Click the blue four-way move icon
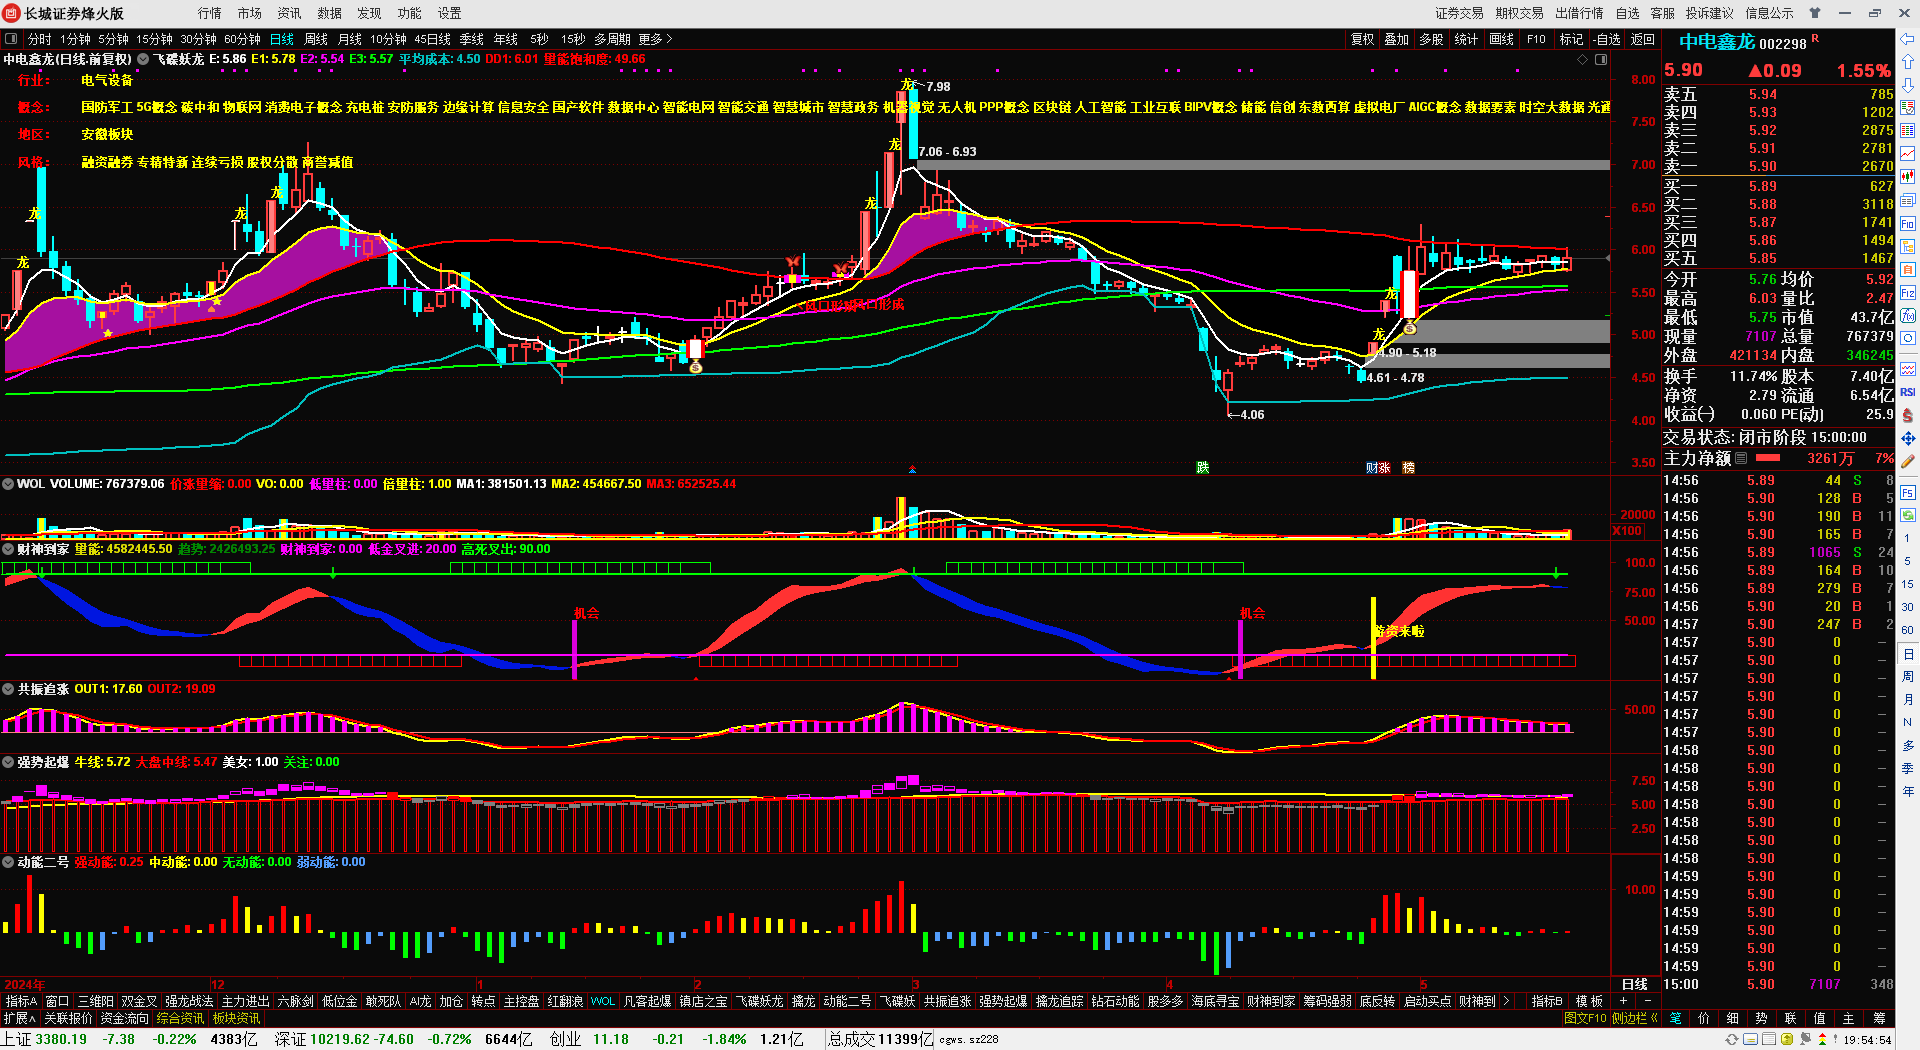This screenshot has width=1920, height=1050. 1908,438
